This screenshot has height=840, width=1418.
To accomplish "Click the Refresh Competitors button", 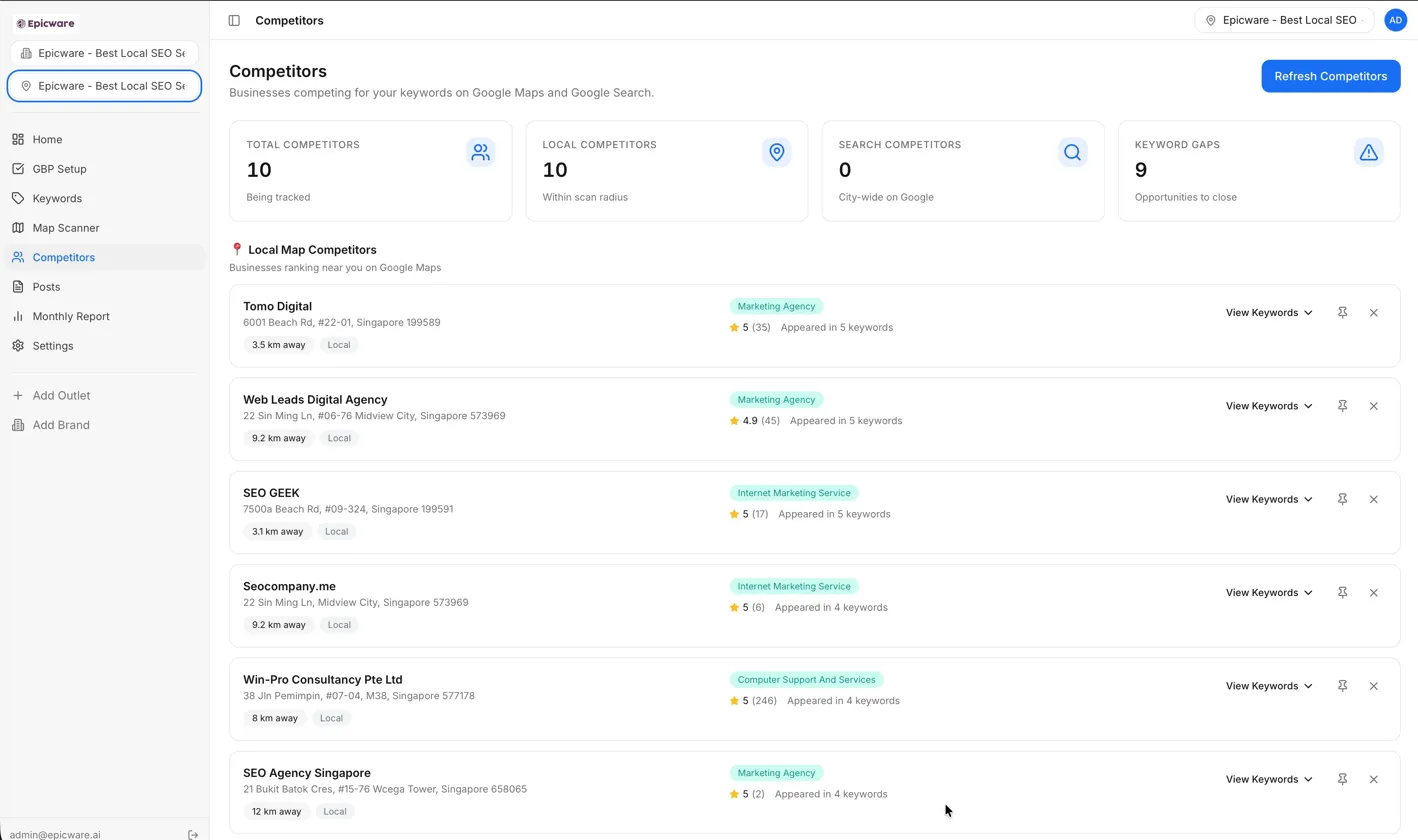I will (1330, 76).
